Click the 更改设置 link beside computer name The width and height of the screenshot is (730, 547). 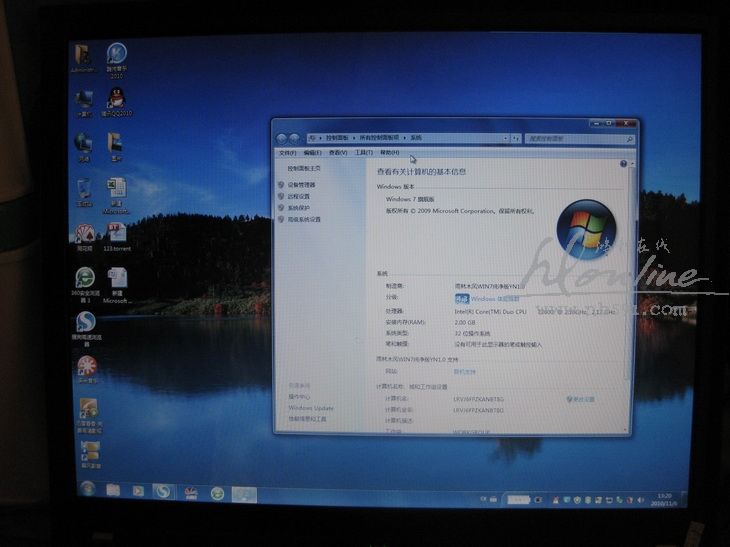click(582, 398)
